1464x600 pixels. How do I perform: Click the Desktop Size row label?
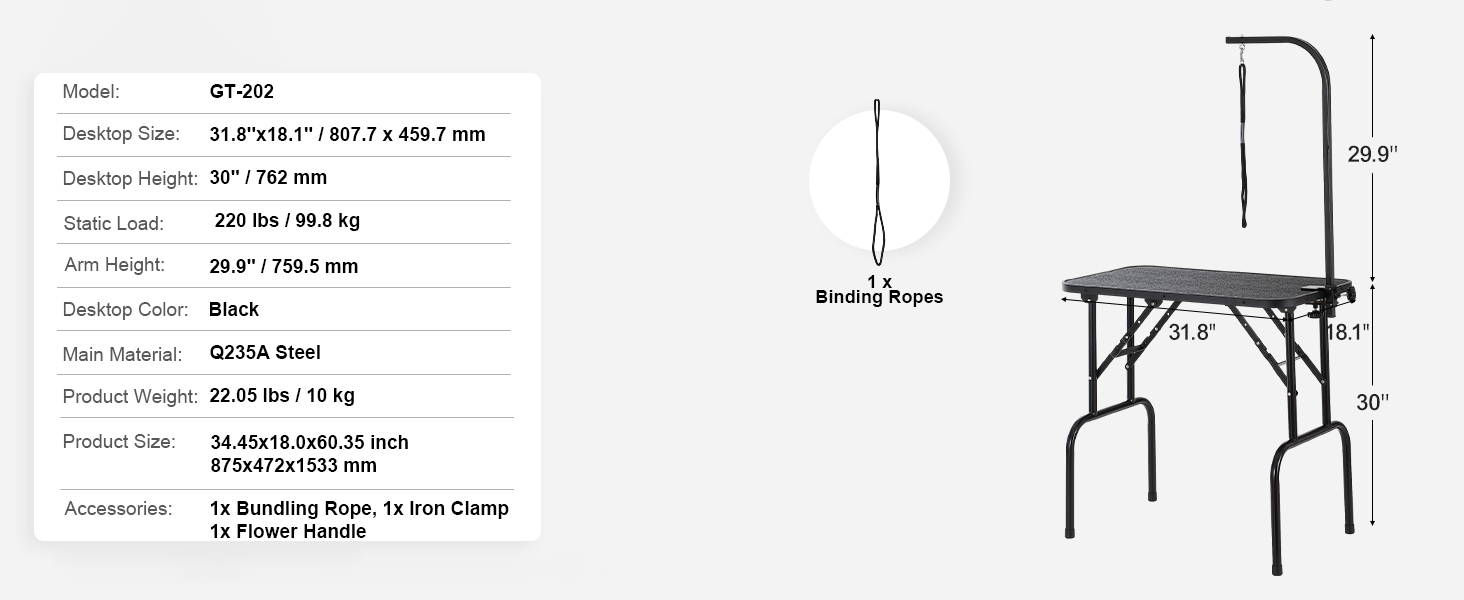(x=121, y=134)
